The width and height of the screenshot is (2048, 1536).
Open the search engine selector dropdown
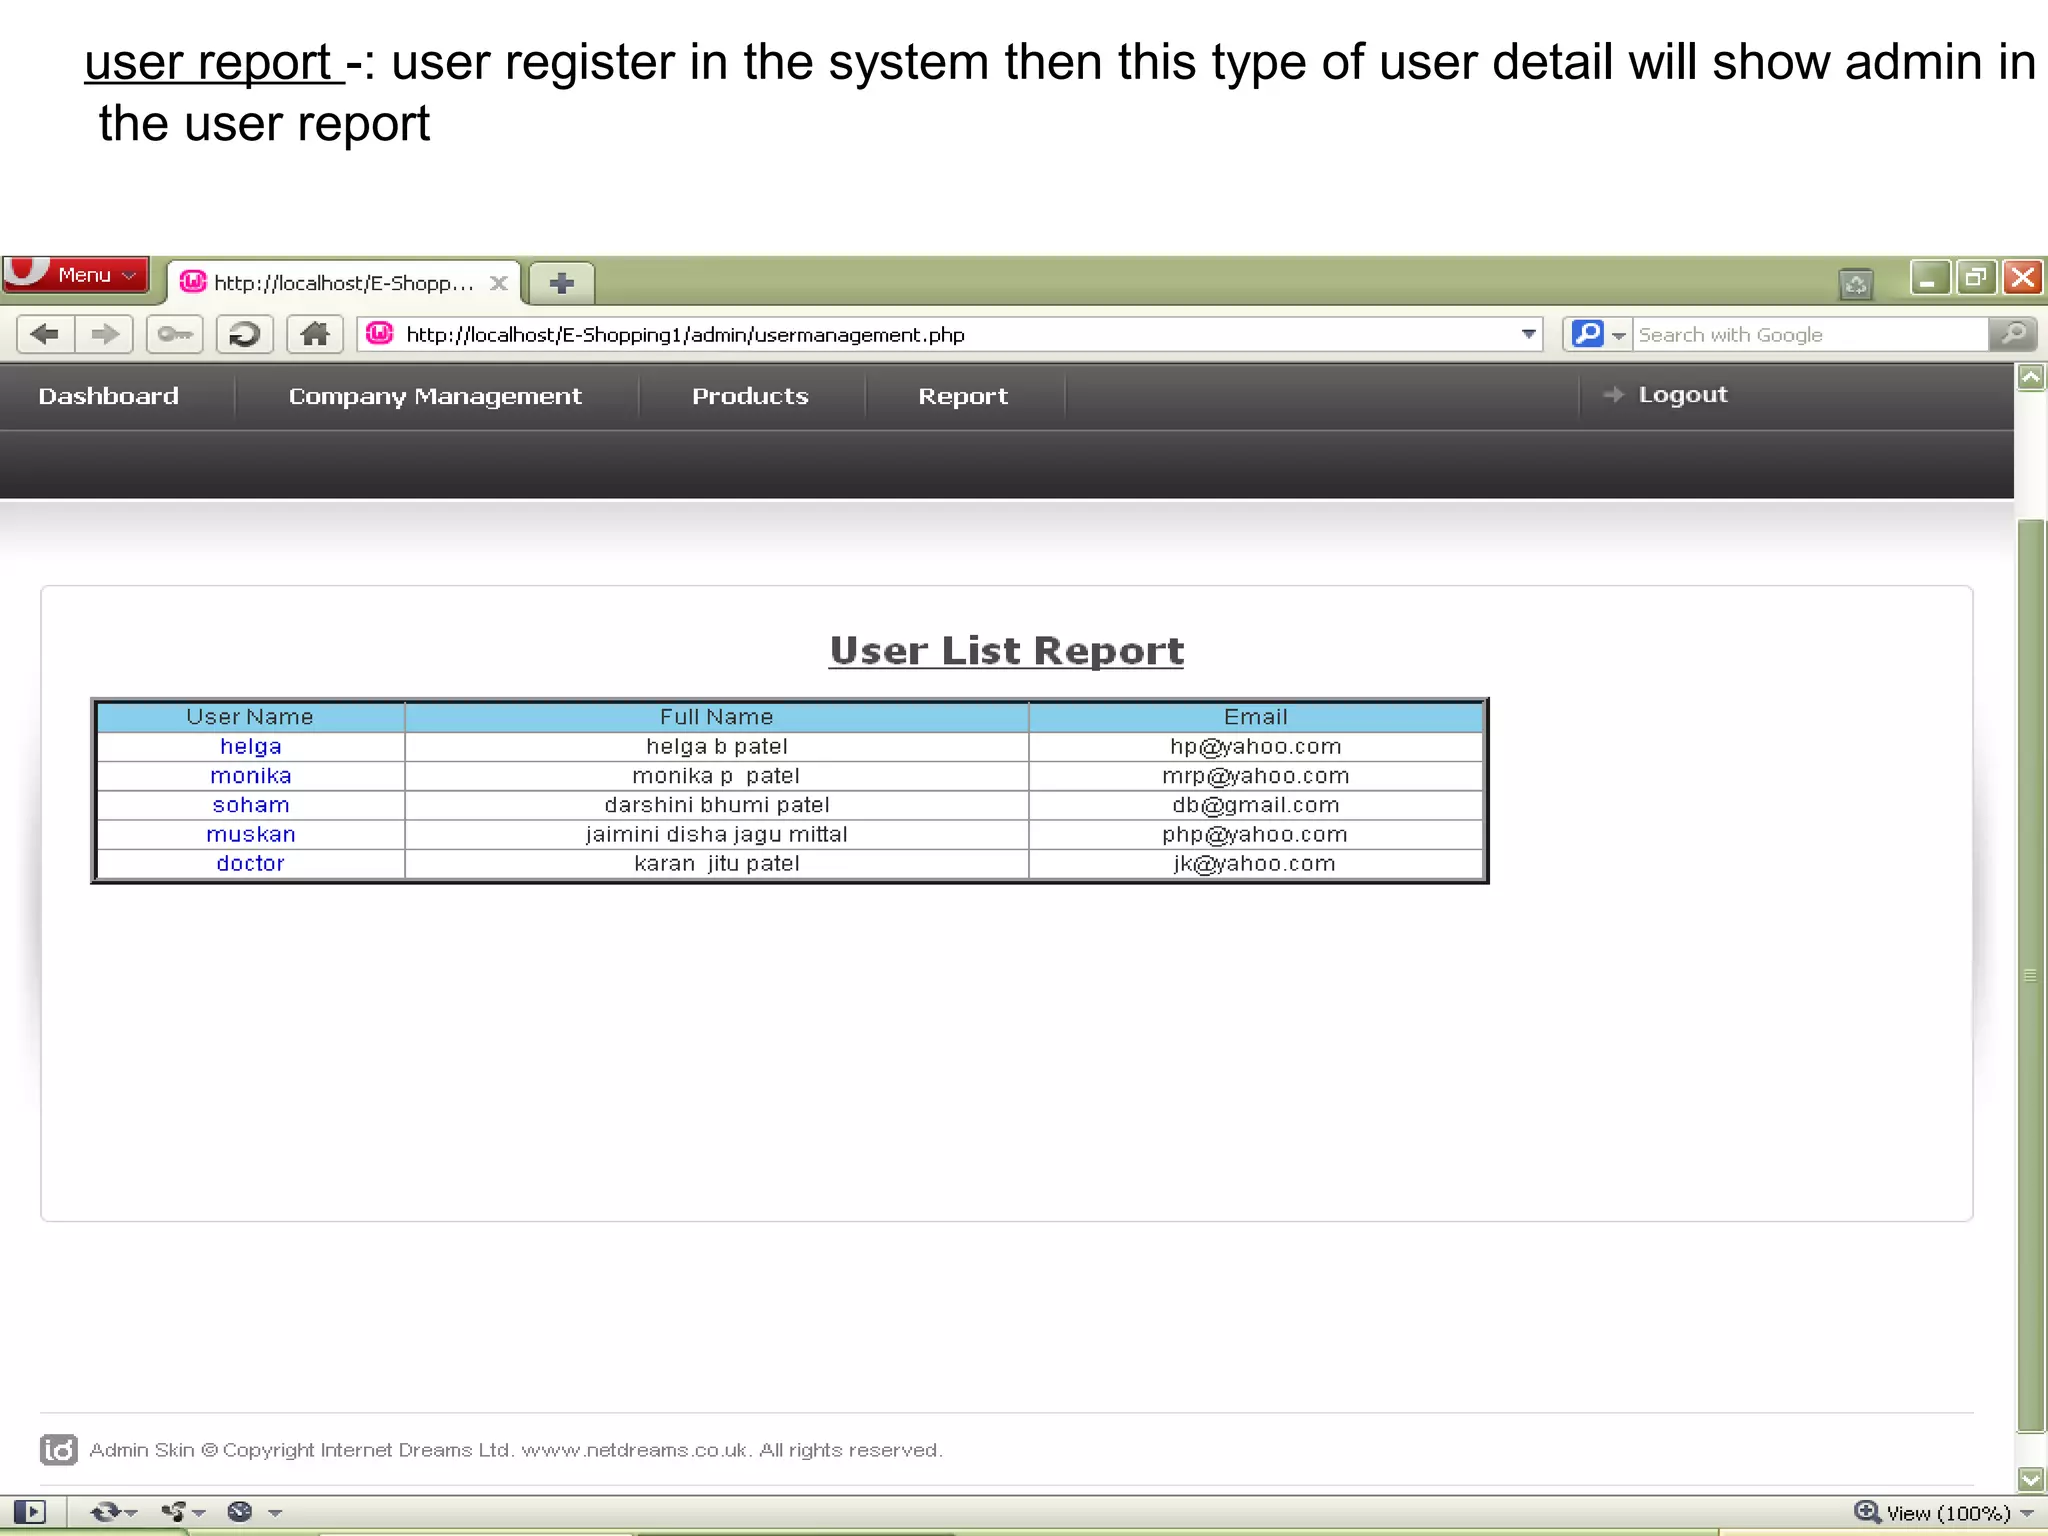[1599, 334]
